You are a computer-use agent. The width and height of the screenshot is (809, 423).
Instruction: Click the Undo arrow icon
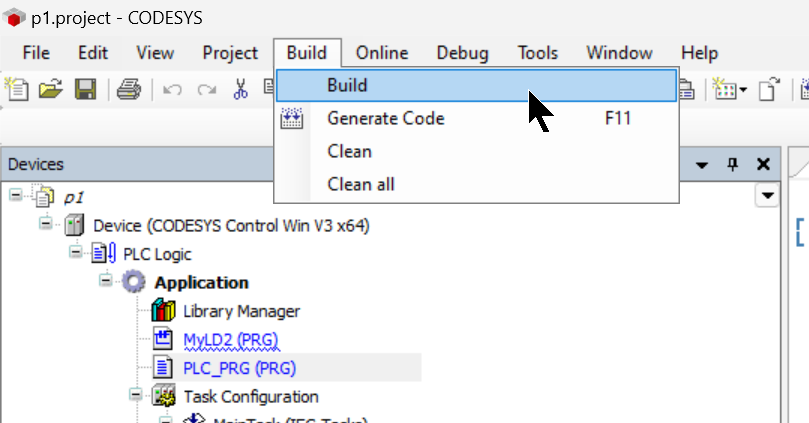pos(172,90)
